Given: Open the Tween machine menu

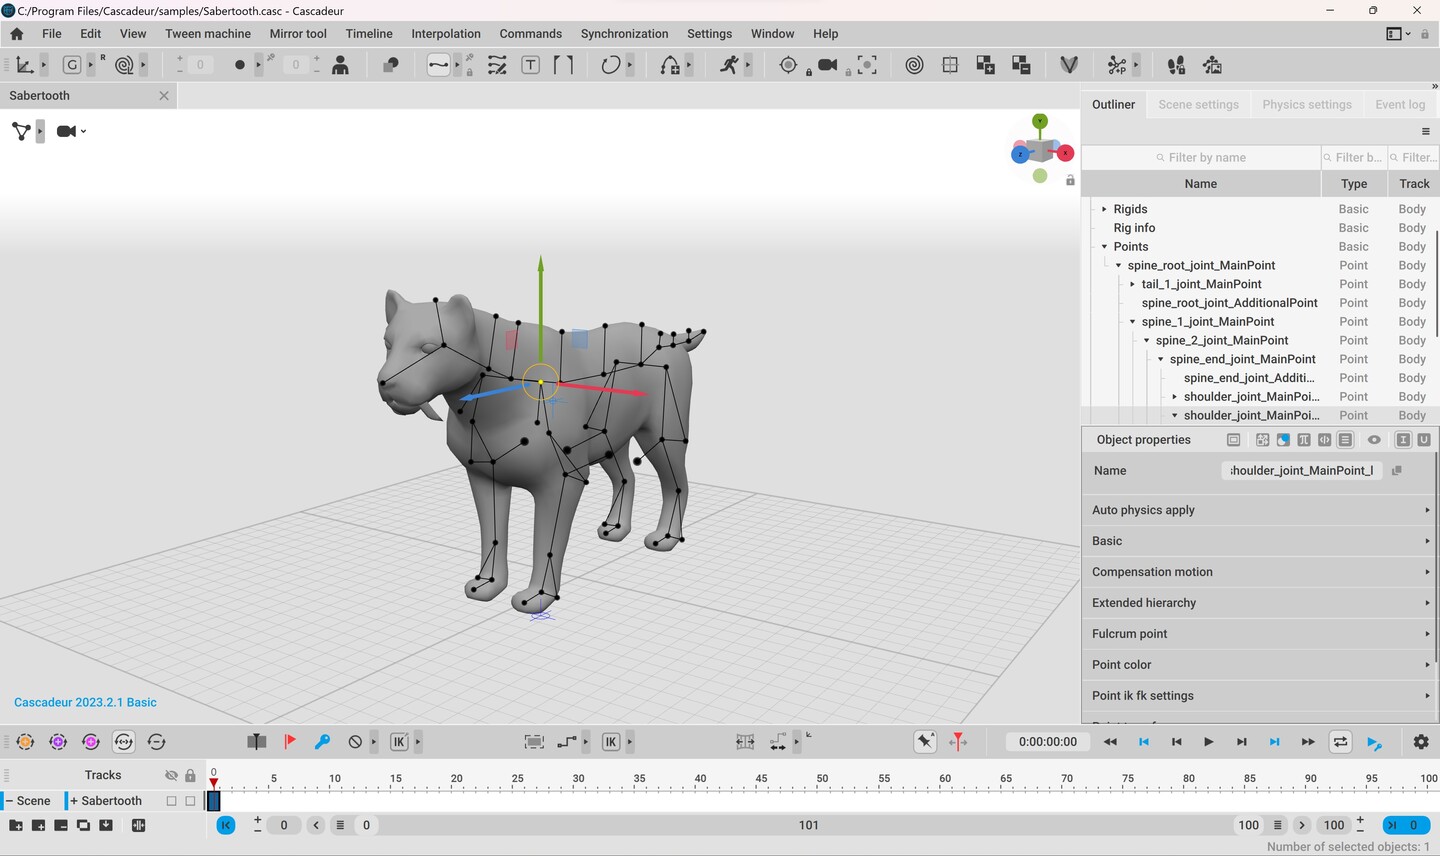Looking at the screenshot, I should (x=207, y=33).
